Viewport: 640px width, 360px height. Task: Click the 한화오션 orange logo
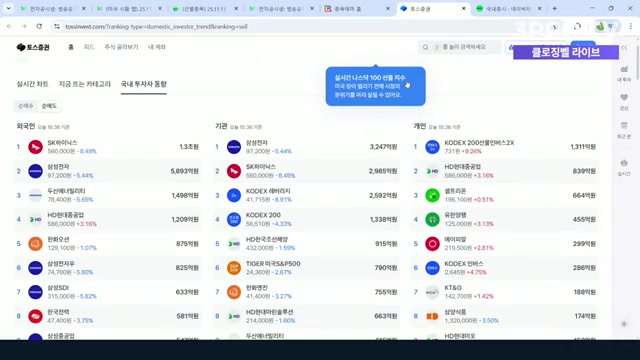tap(36, 244)
